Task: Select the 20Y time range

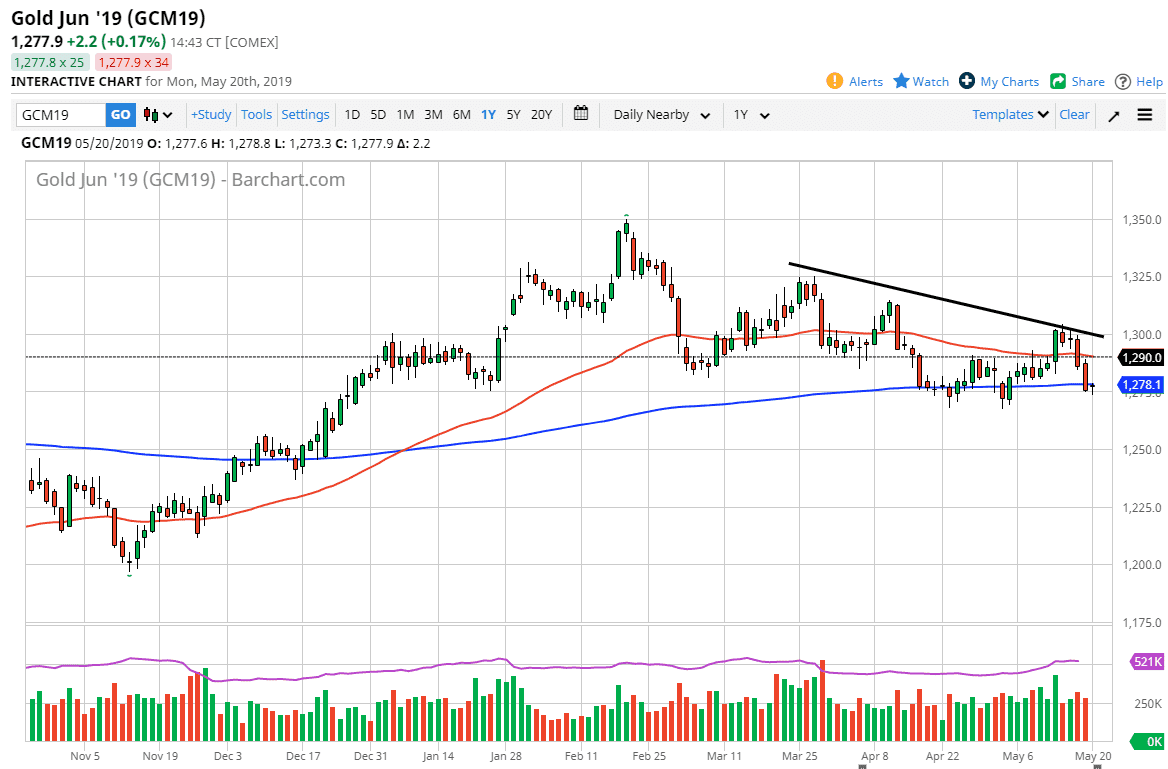Action: coord(541,115)
